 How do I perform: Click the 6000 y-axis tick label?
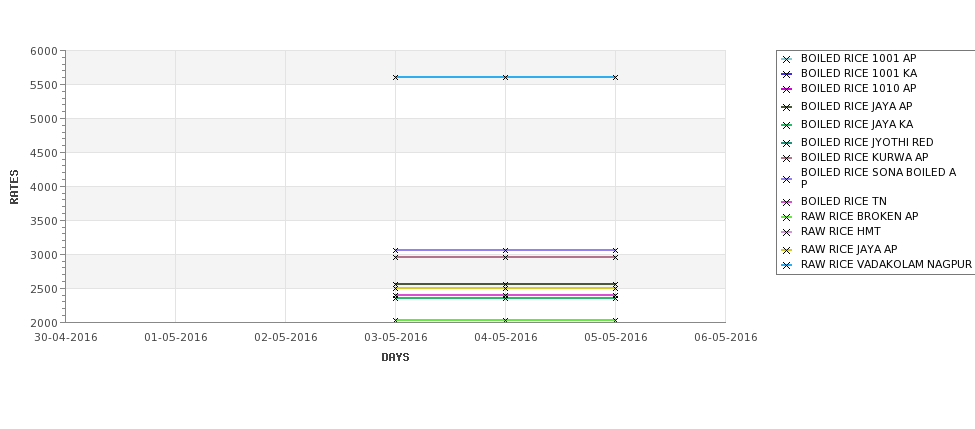point(44,51)
